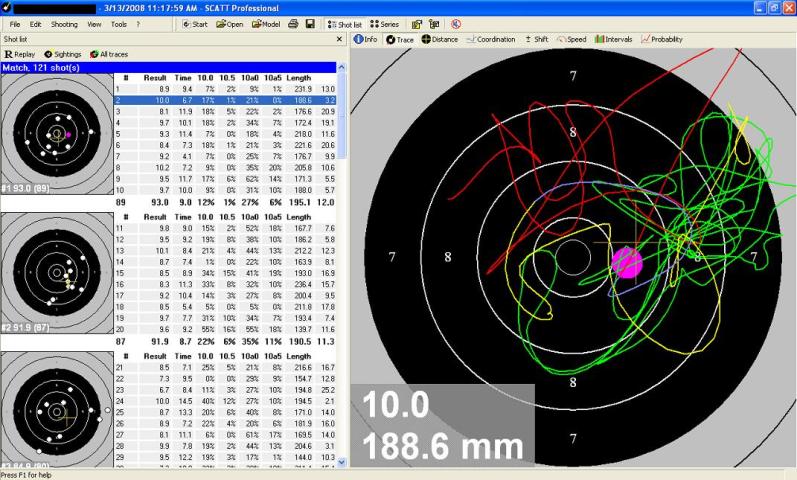The width and height of the screenshot is (797, 480).
Task: Click the SCATT app icon in title bar
Action: point(7,8)
